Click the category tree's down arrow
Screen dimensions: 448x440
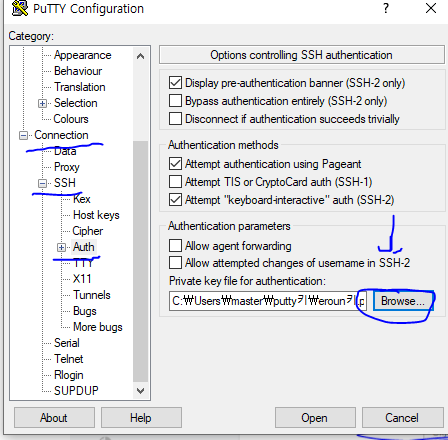point(141,390)
